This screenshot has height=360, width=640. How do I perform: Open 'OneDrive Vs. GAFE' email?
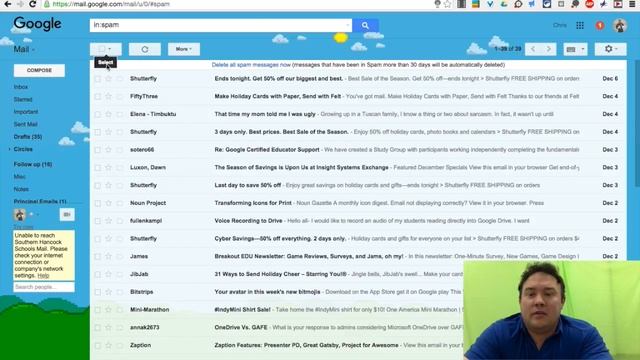241,327
